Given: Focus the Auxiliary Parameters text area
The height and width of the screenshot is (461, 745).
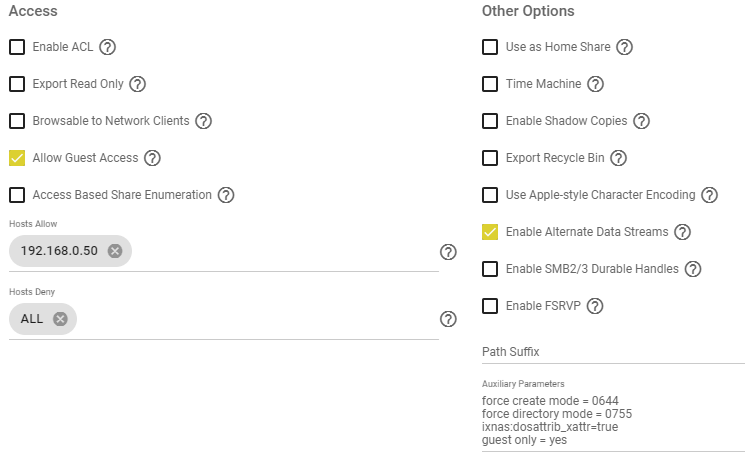Looking at the screenshot, I should [613, 420].
